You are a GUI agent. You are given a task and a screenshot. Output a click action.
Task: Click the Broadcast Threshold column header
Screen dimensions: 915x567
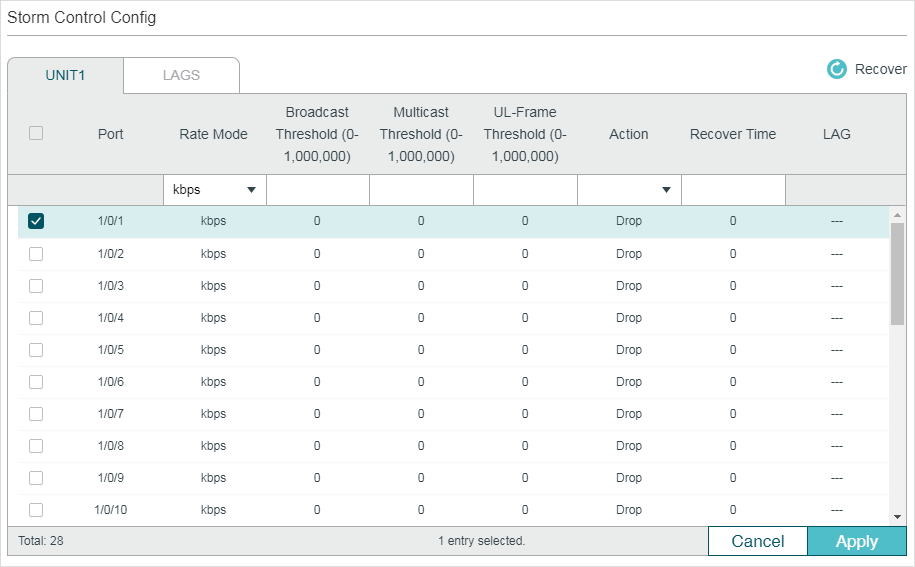coord(317,134)
